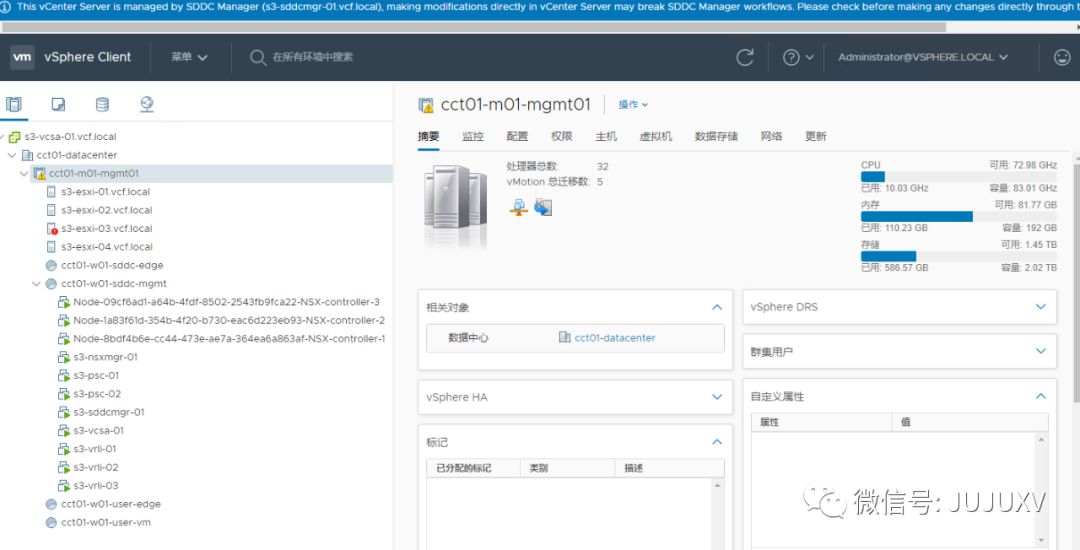Click VM icon next to s3-psc-01
This screenshot has height=550, width=1080.
pos(63,375)
